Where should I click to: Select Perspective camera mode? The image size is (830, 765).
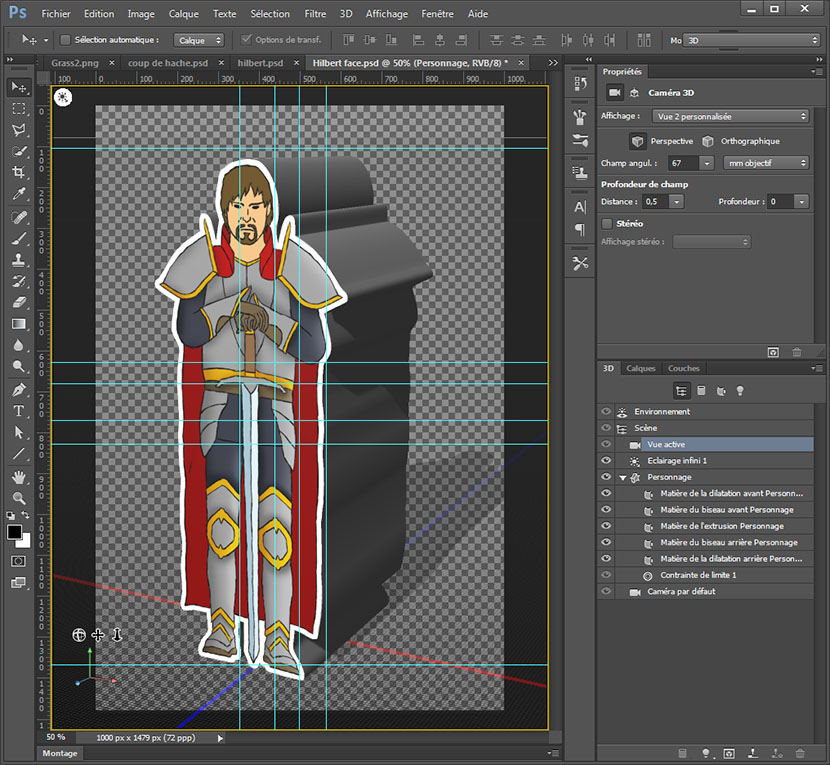coord(662,141)
